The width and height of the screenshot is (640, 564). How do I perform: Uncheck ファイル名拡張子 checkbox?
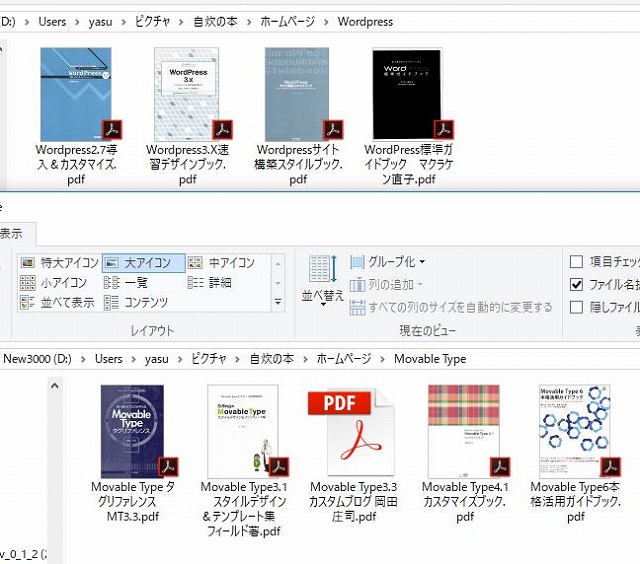point(576,284)
